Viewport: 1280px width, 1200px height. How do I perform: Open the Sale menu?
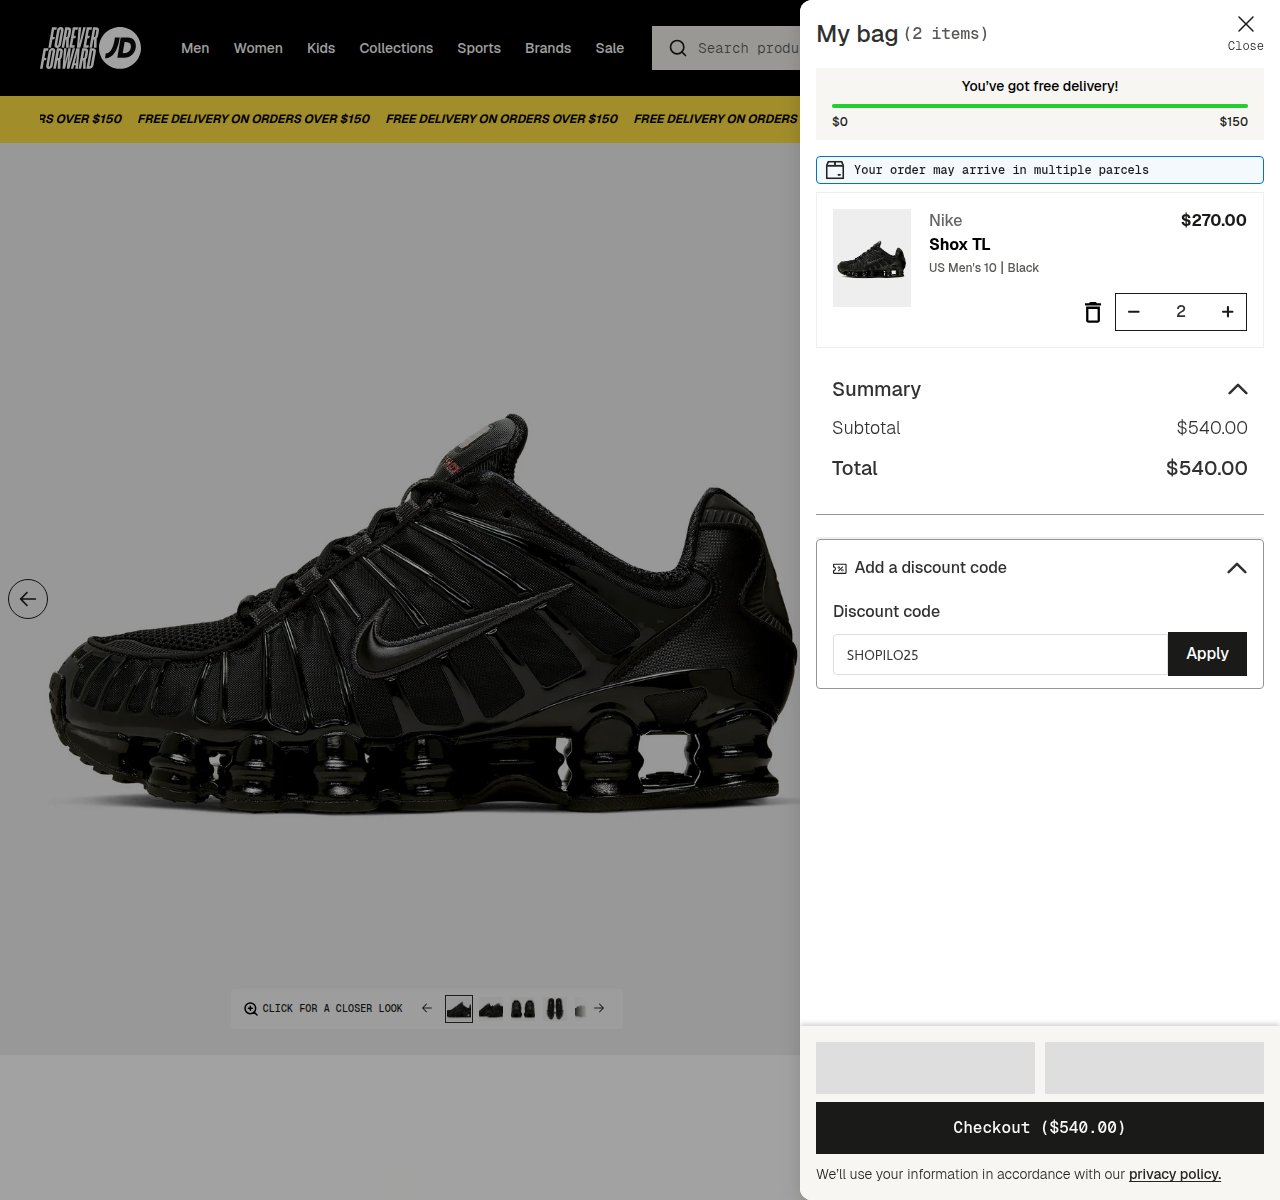pyautogui.click(x=609, y=48)
